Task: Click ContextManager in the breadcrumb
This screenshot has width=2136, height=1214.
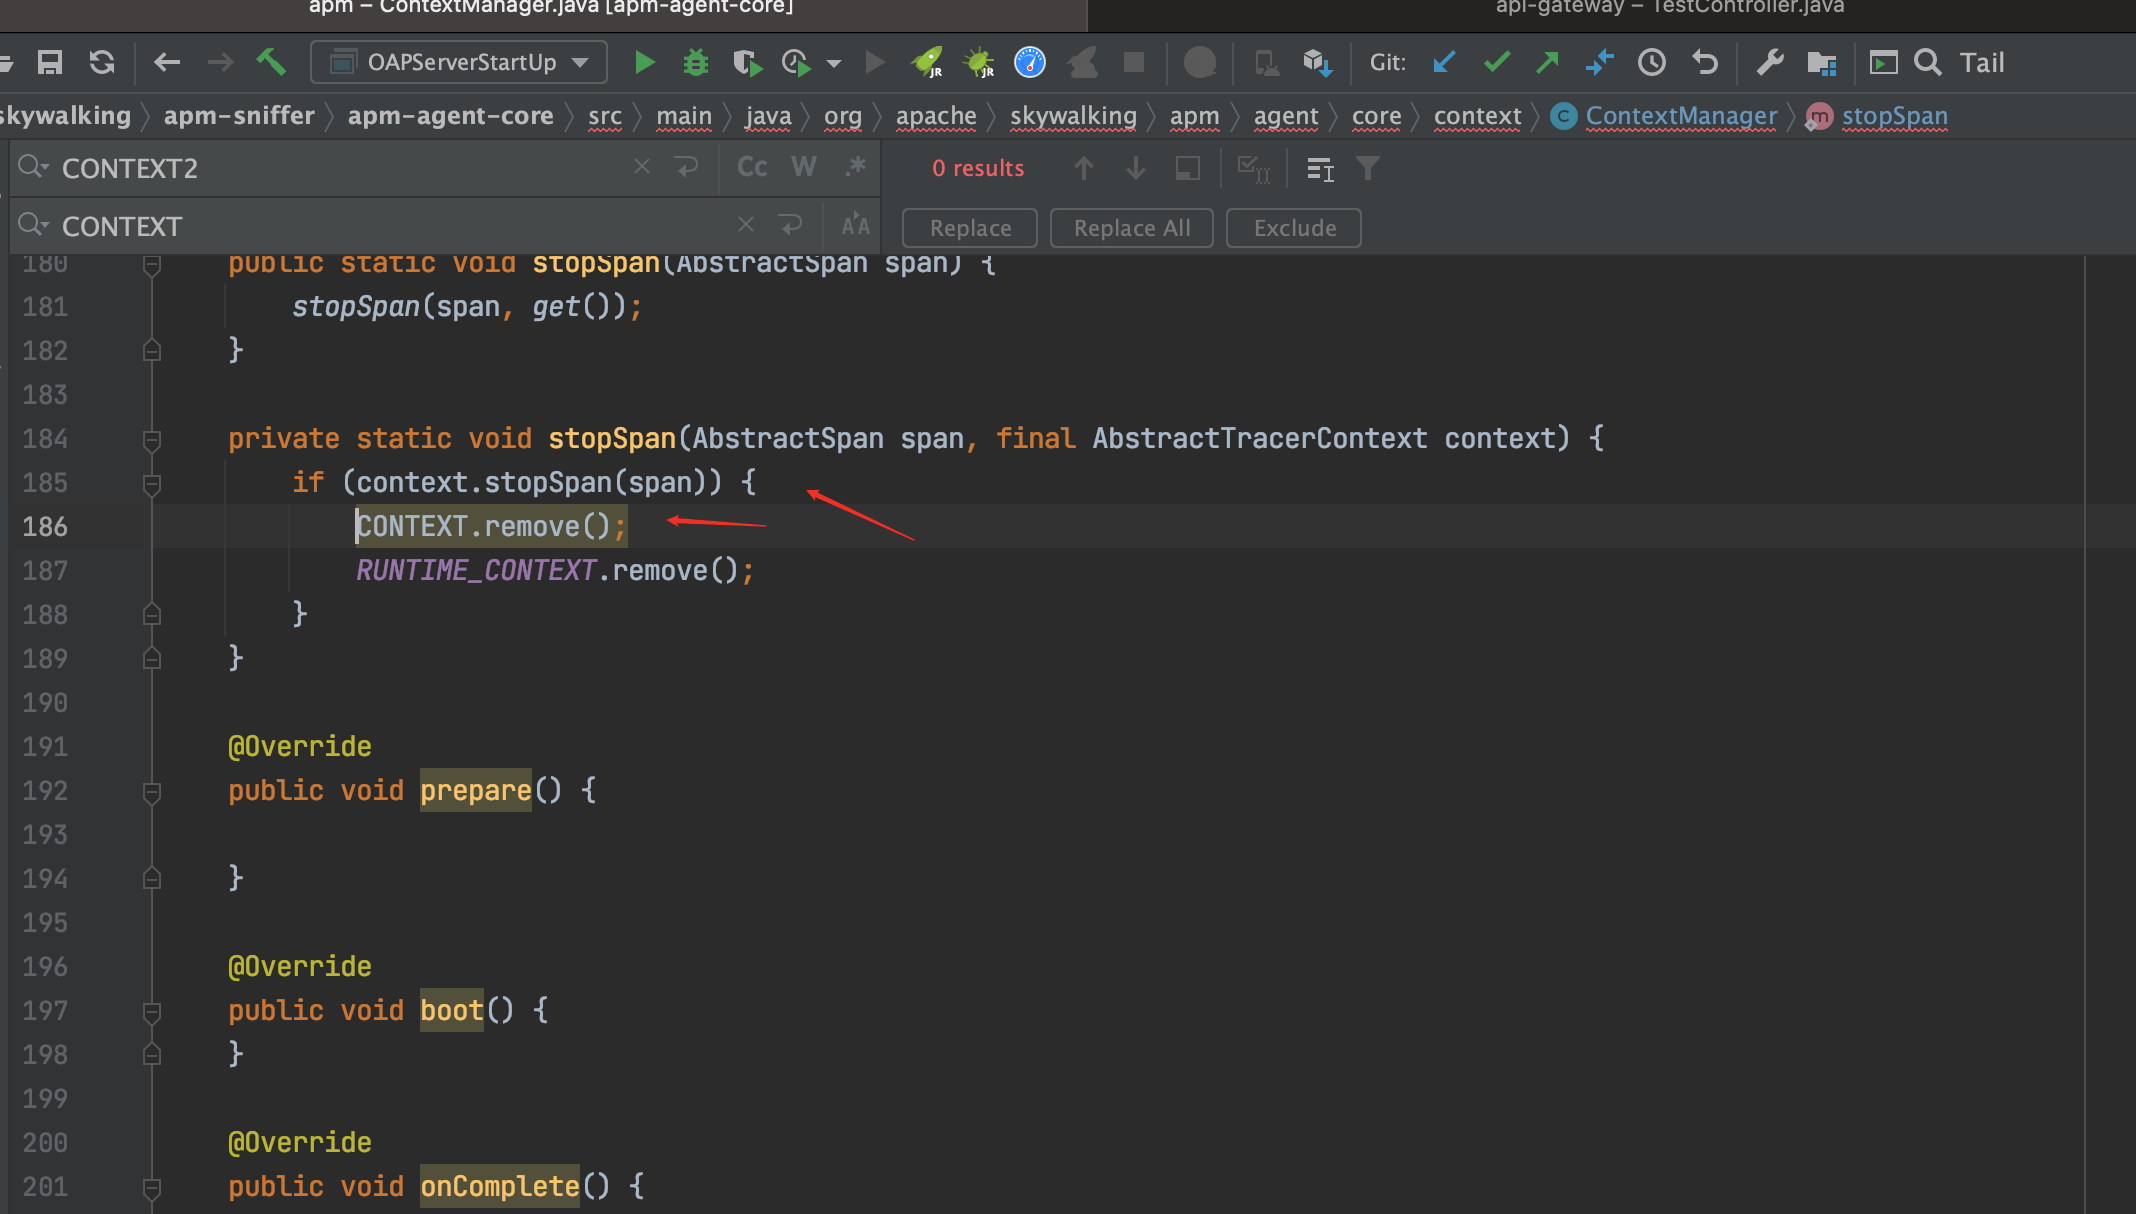Action: 1681,116
